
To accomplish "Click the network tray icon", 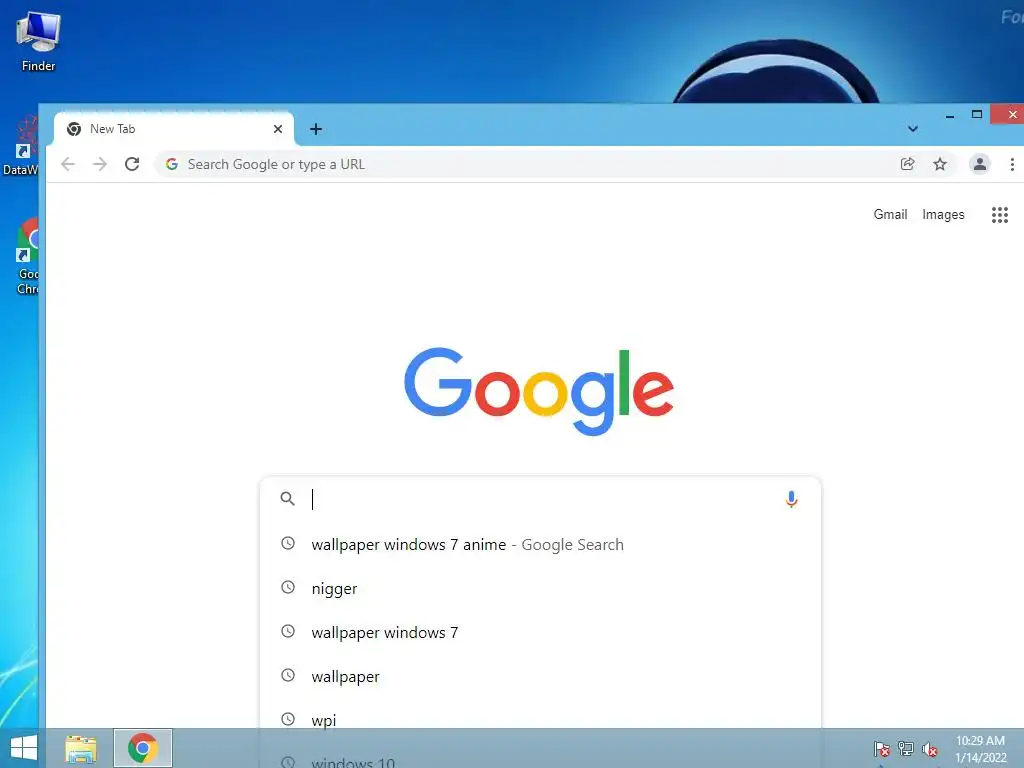I will (x=906, y=748).
